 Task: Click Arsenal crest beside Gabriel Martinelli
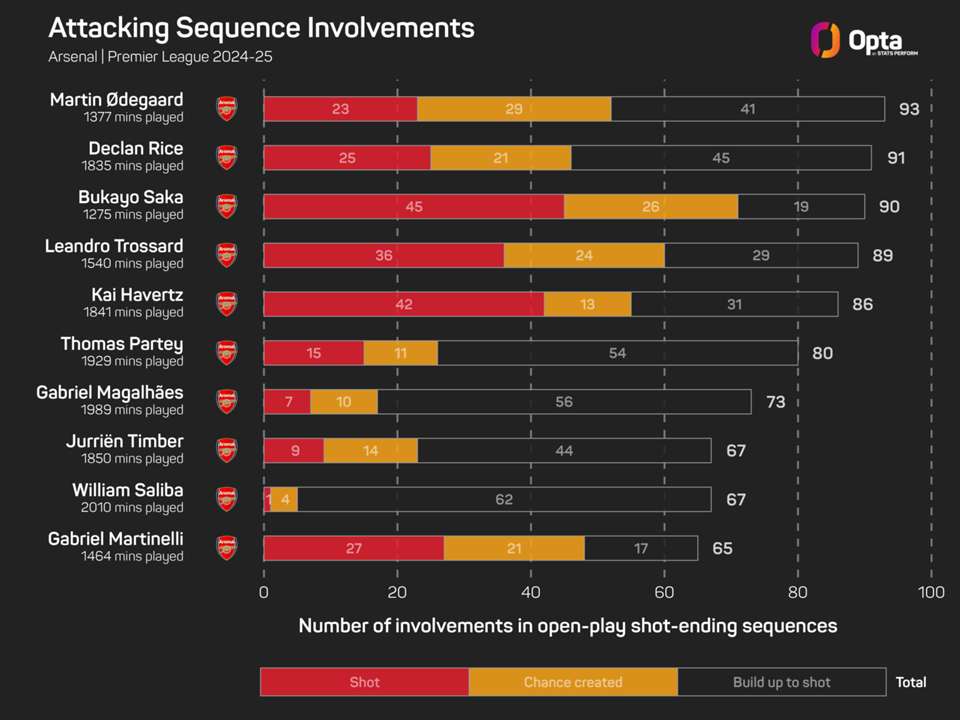pos(227,548)
